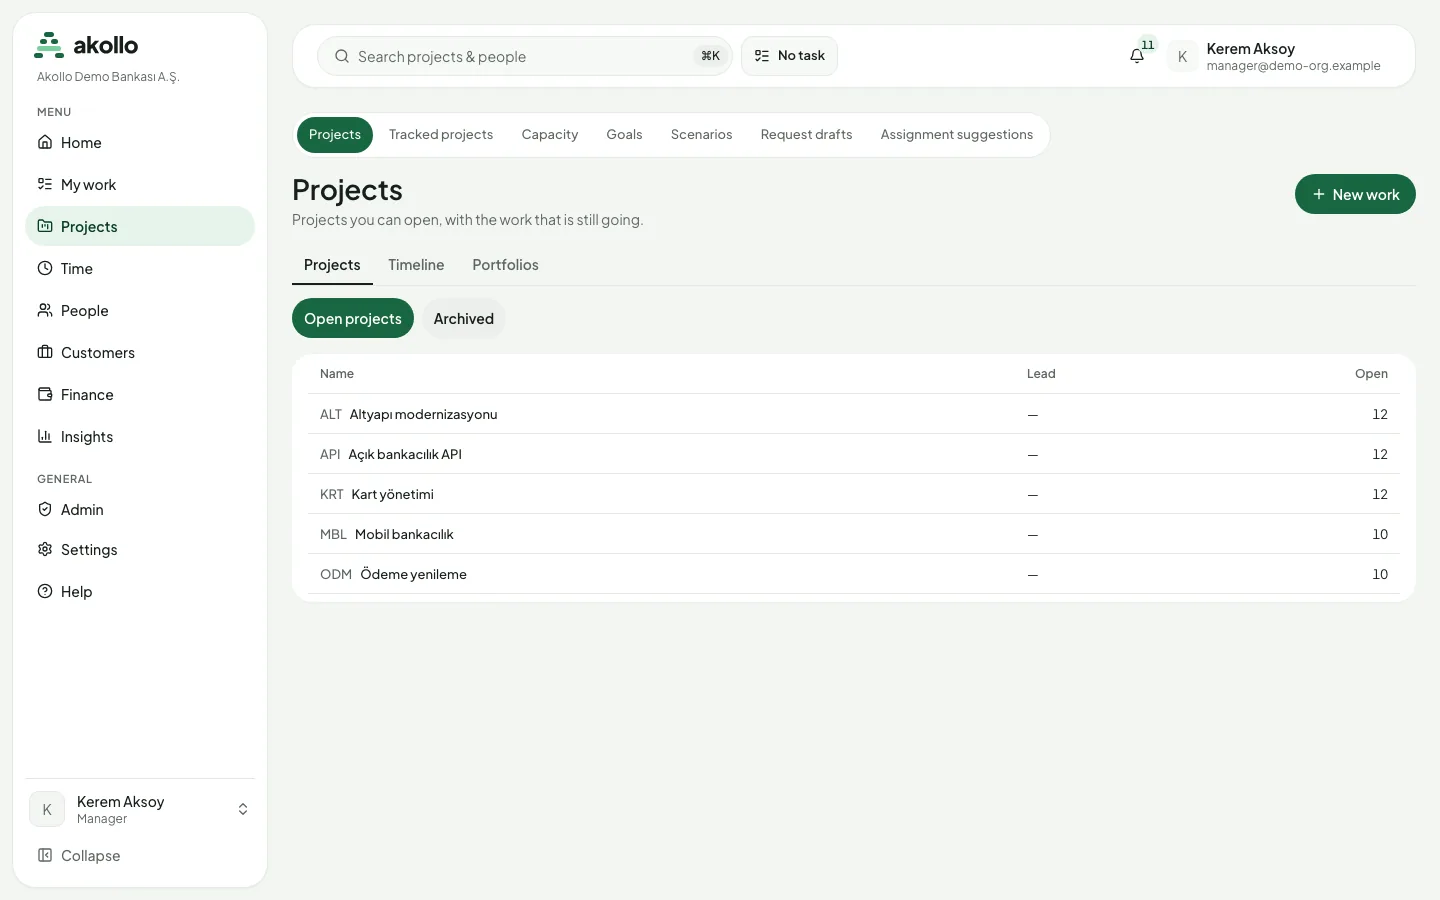
Task: Focus the Search projects & people field
Action: tap(525, 56)
